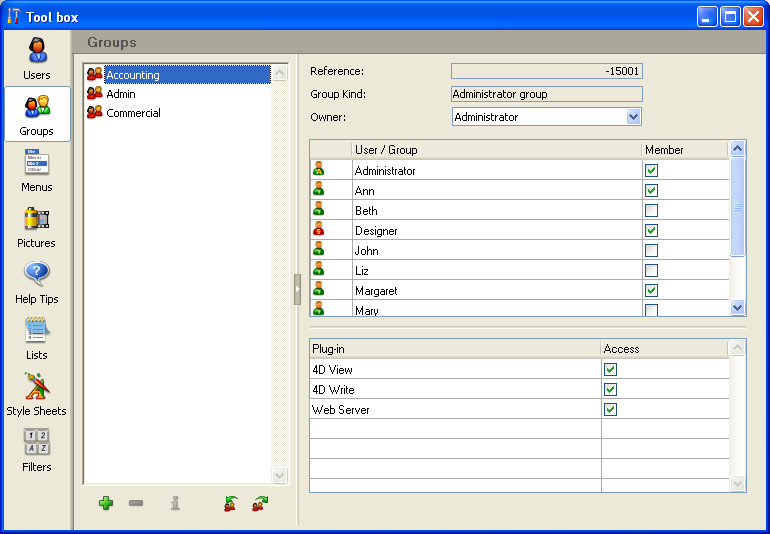
Task: Open the Menus editor page
Action: click(37, 170)
